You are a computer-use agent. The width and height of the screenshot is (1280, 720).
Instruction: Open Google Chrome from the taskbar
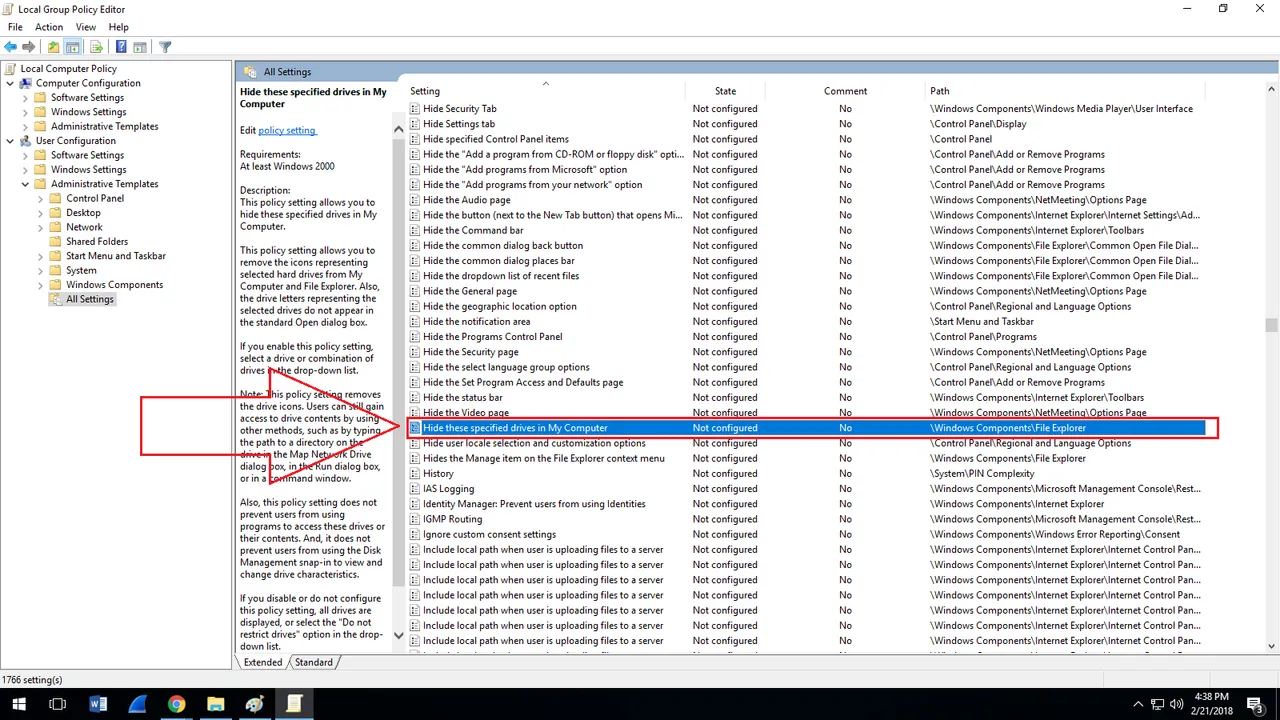[176, 704]
